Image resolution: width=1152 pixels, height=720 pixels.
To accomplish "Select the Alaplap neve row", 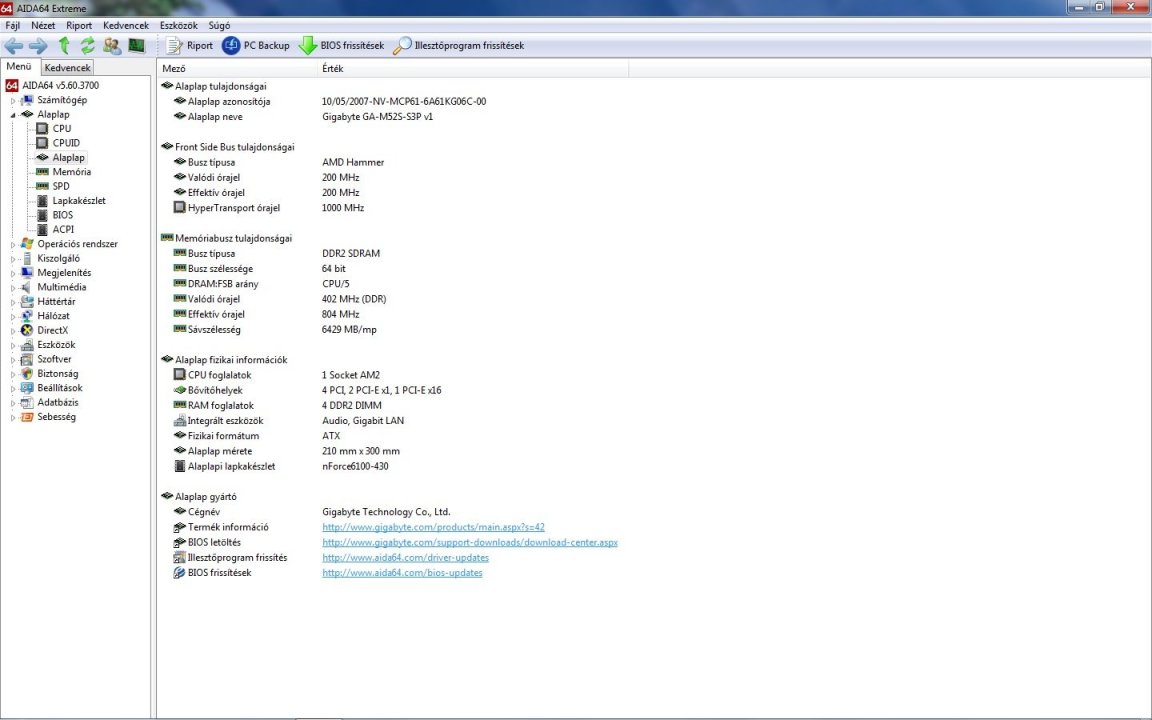I will click(x=303, y=117).
